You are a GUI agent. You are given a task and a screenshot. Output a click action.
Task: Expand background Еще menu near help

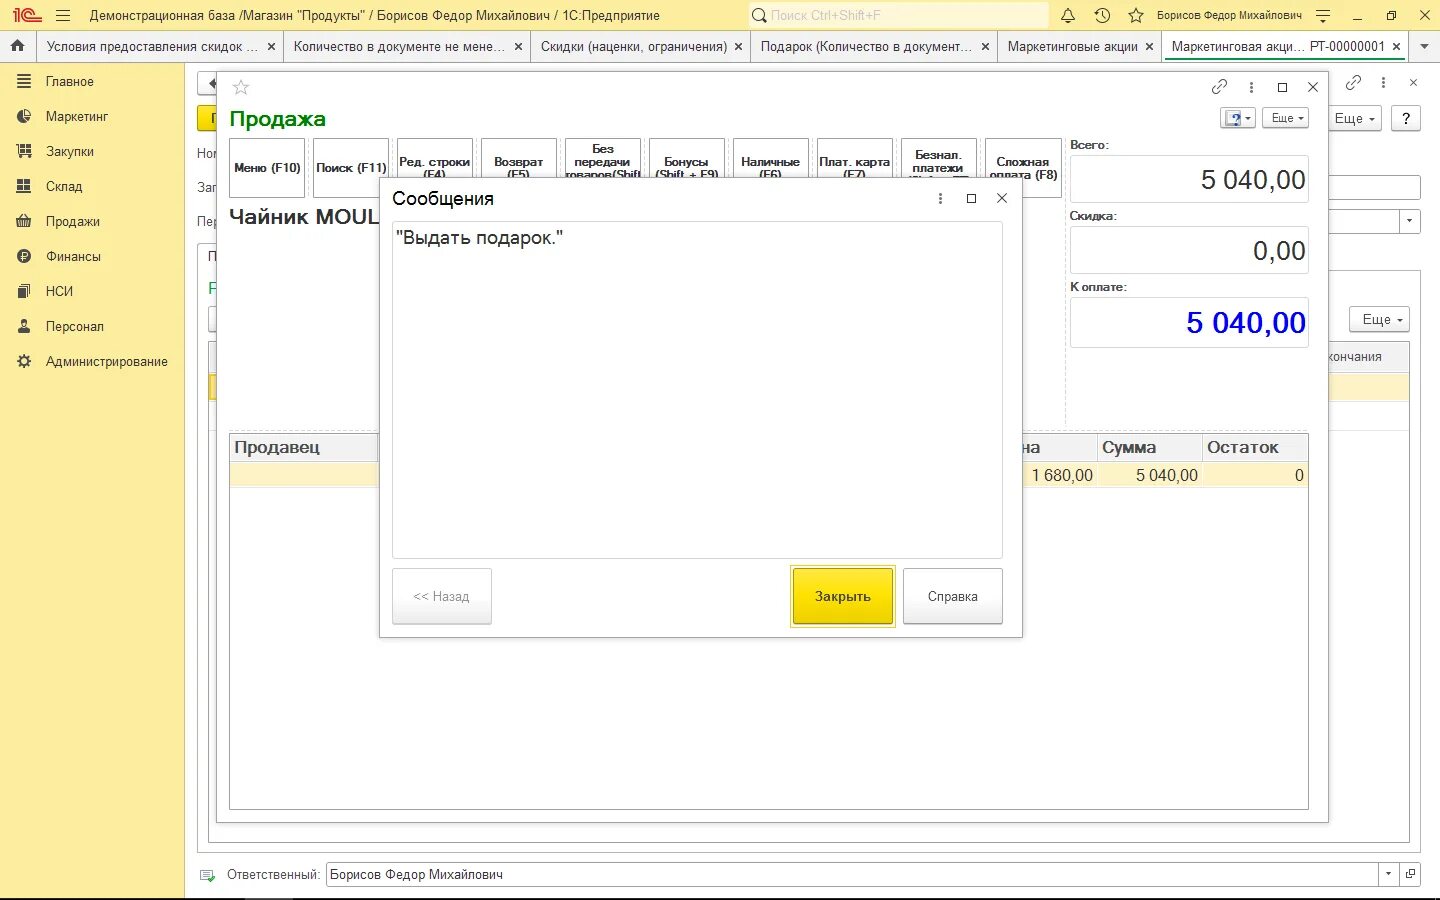[1356, 118]
